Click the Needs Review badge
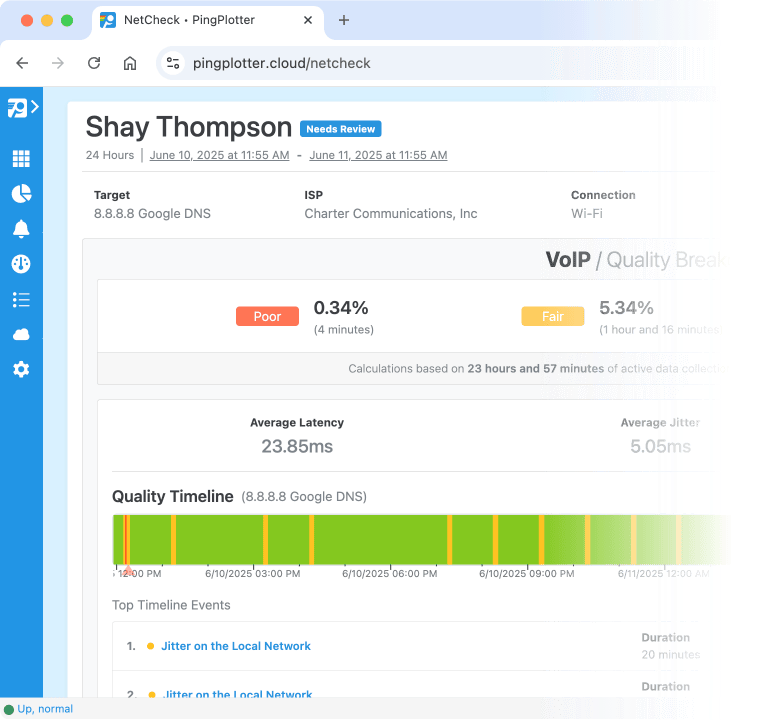 pyautogui.click(x=341, y=129)
